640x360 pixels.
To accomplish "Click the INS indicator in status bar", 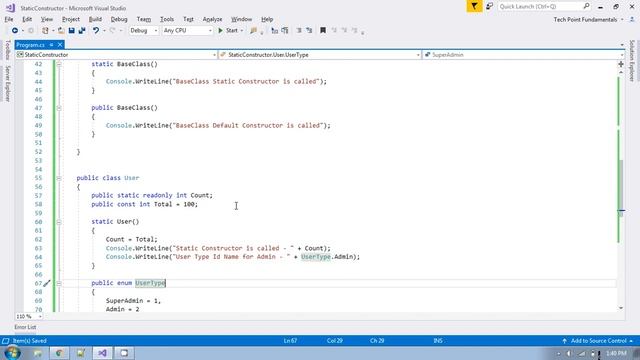I will click(438, 340).
